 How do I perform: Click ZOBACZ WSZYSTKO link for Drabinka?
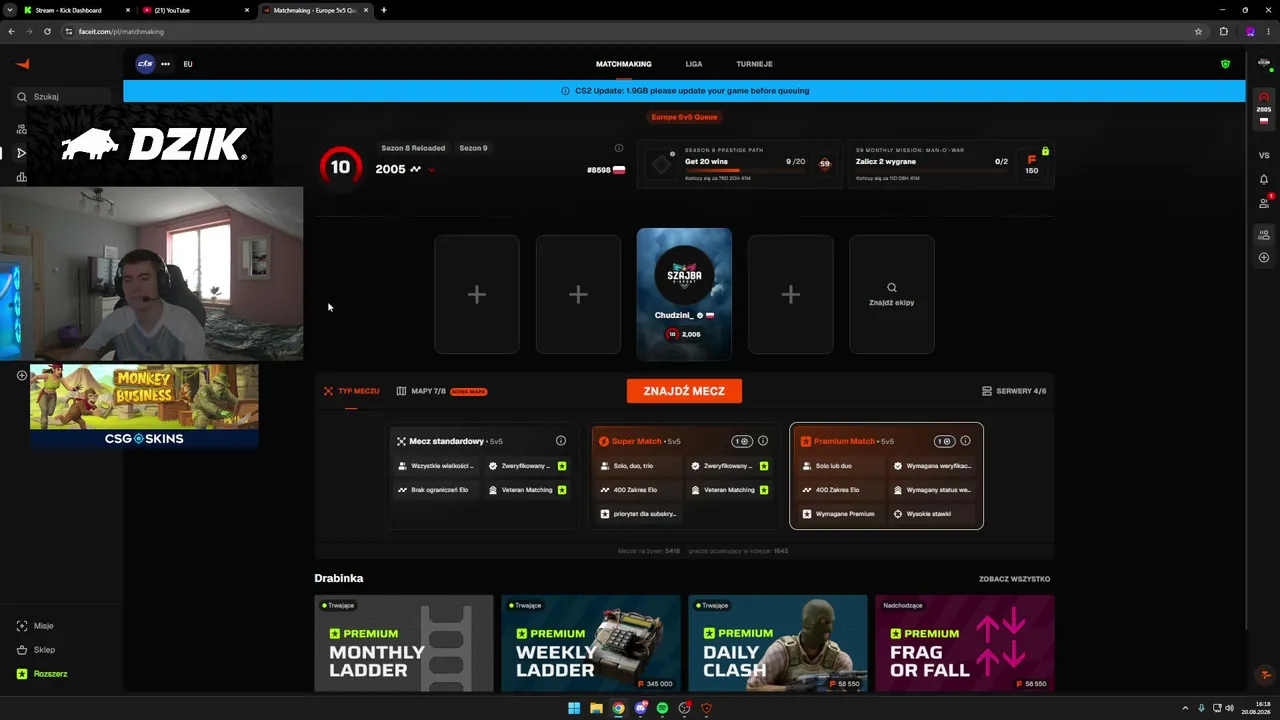pos(1014,579)
